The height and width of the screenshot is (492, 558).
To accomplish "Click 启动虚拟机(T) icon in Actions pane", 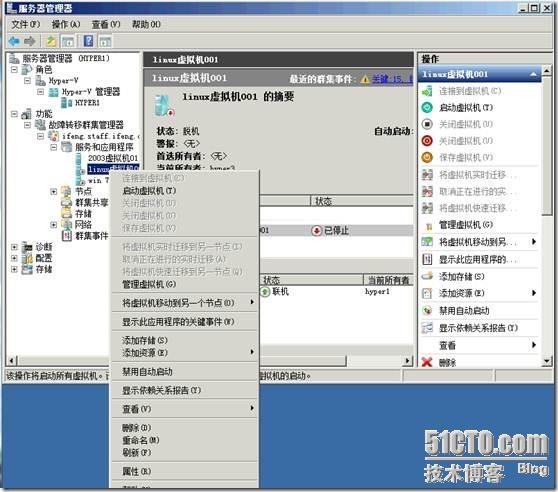I will click(x=427, y=107).
